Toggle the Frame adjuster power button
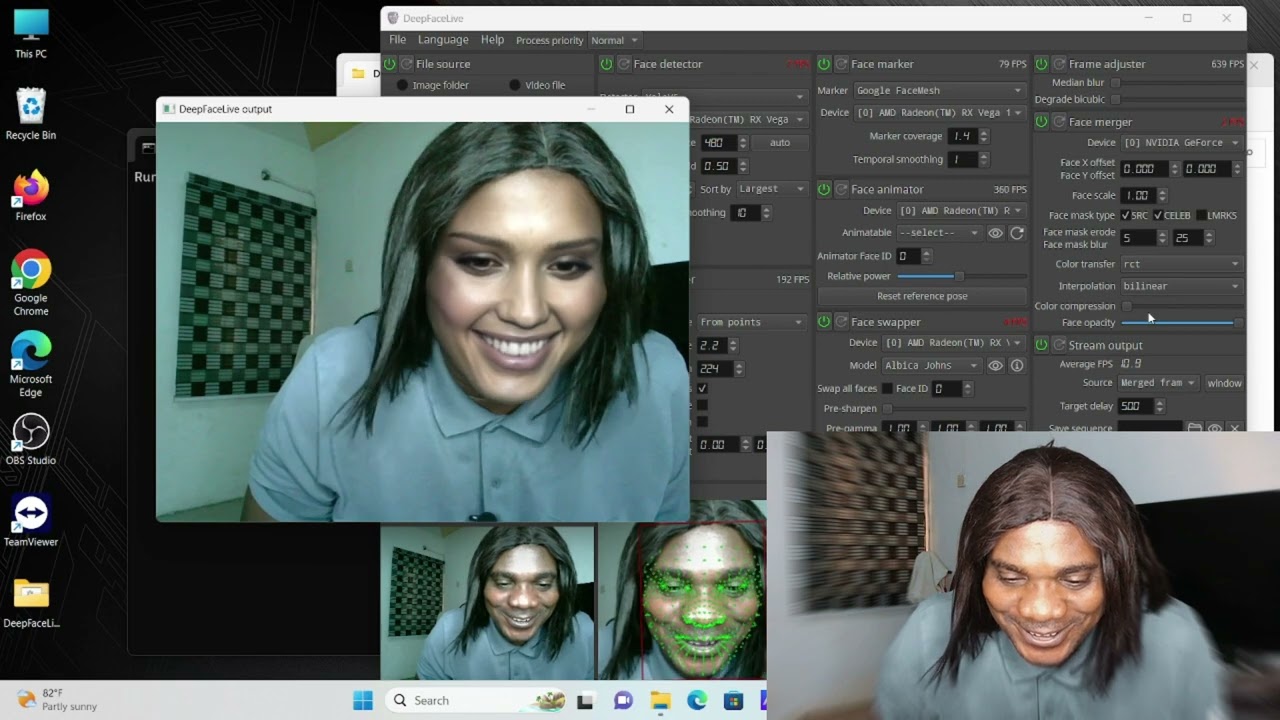Screen dimensions: 1280x720 pyautogui.click(x=1041, y=64)
